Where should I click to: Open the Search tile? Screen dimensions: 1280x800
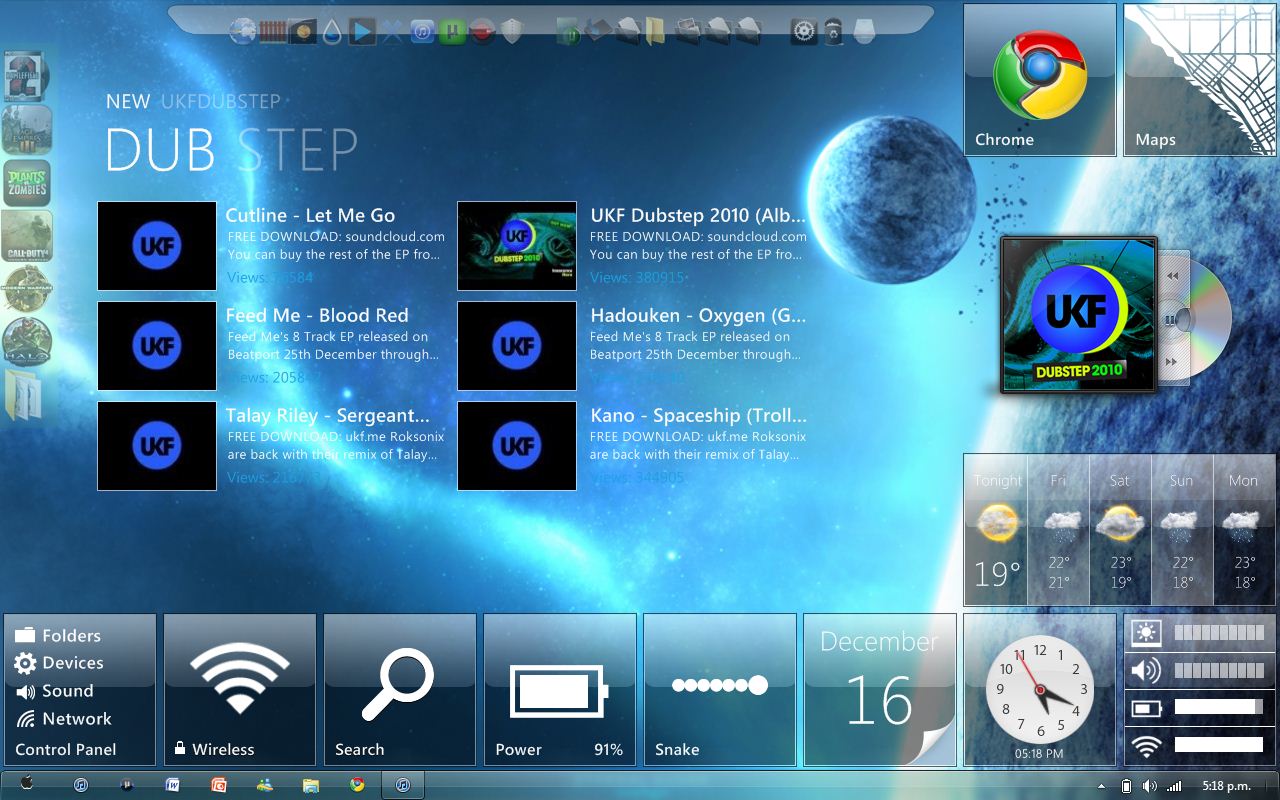pyautogui.click(x=400, y=690)
